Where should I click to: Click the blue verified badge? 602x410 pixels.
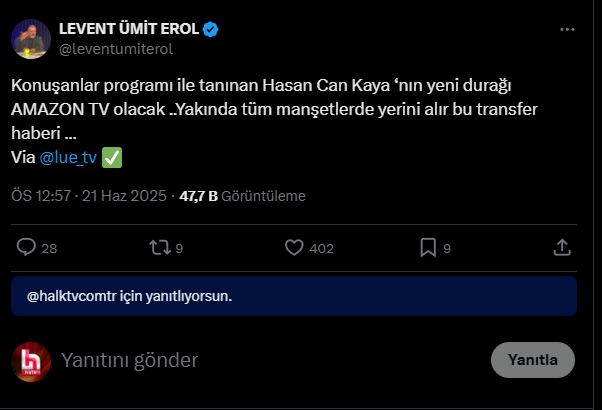tap(210, 30)
